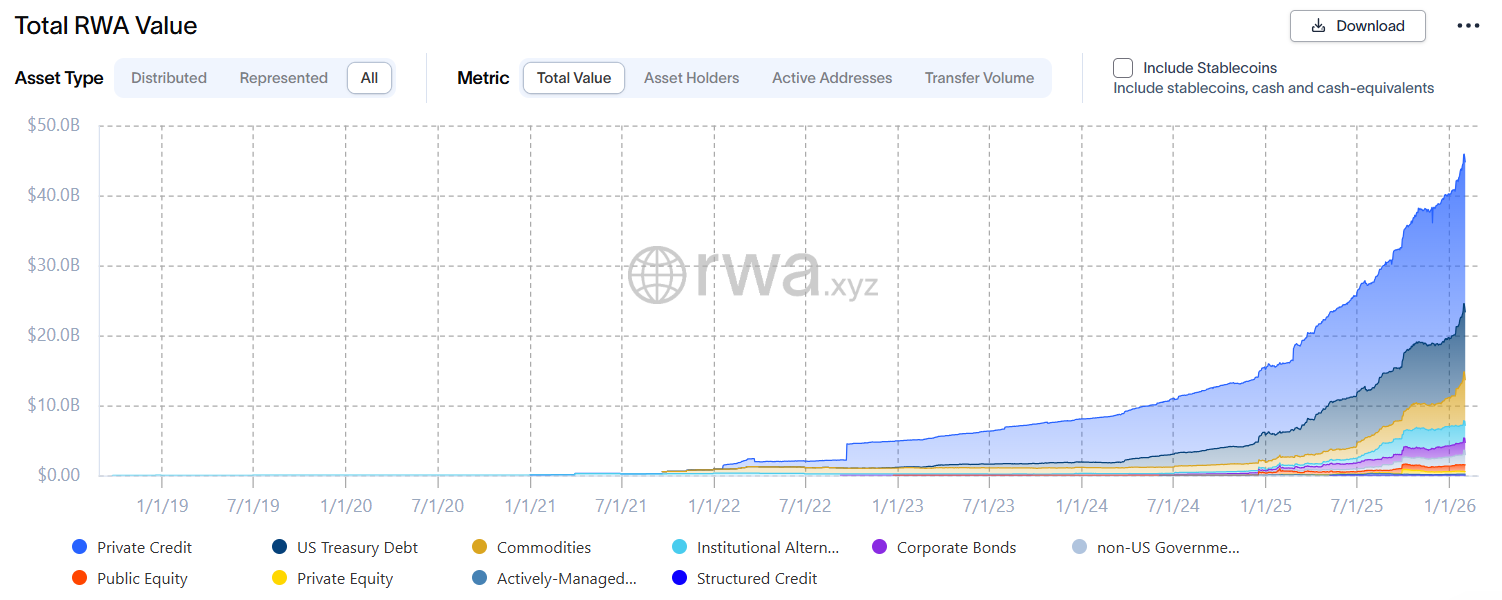Toggle the Structured Credit series in the legend
Screen dimensions: 1502x600
coord(747,578)
